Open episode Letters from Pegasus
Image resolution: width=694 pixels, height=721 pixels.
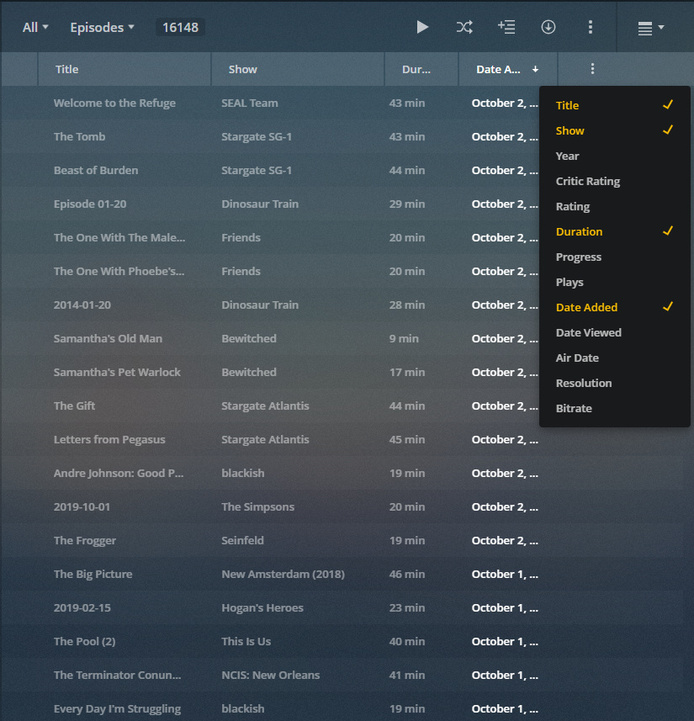pyautogui.click(x=109, y=440)
